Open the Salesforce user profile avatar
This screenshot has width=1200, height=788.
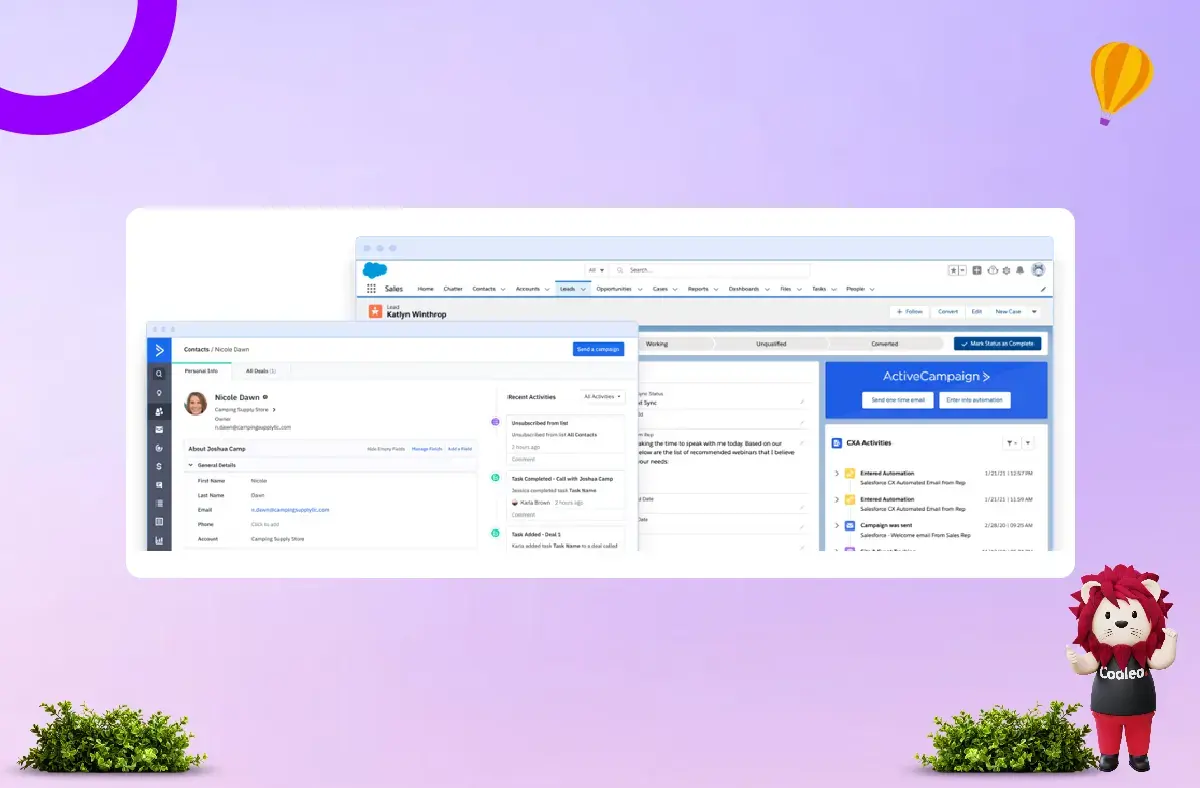pos(1038,270)
